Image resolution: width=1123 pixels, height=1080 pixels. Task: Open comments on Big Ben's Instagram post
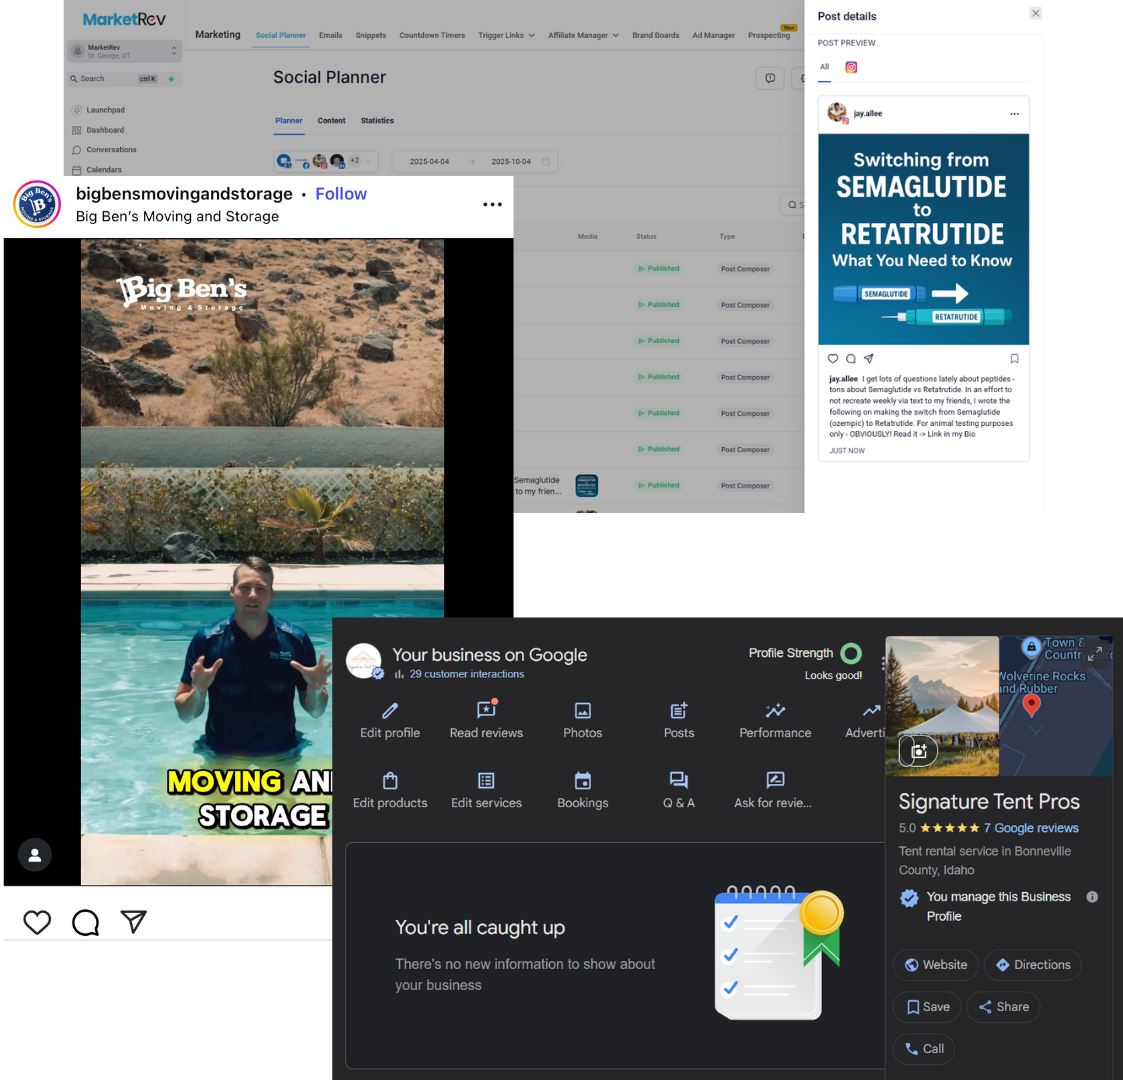click(x=85, y=922)
